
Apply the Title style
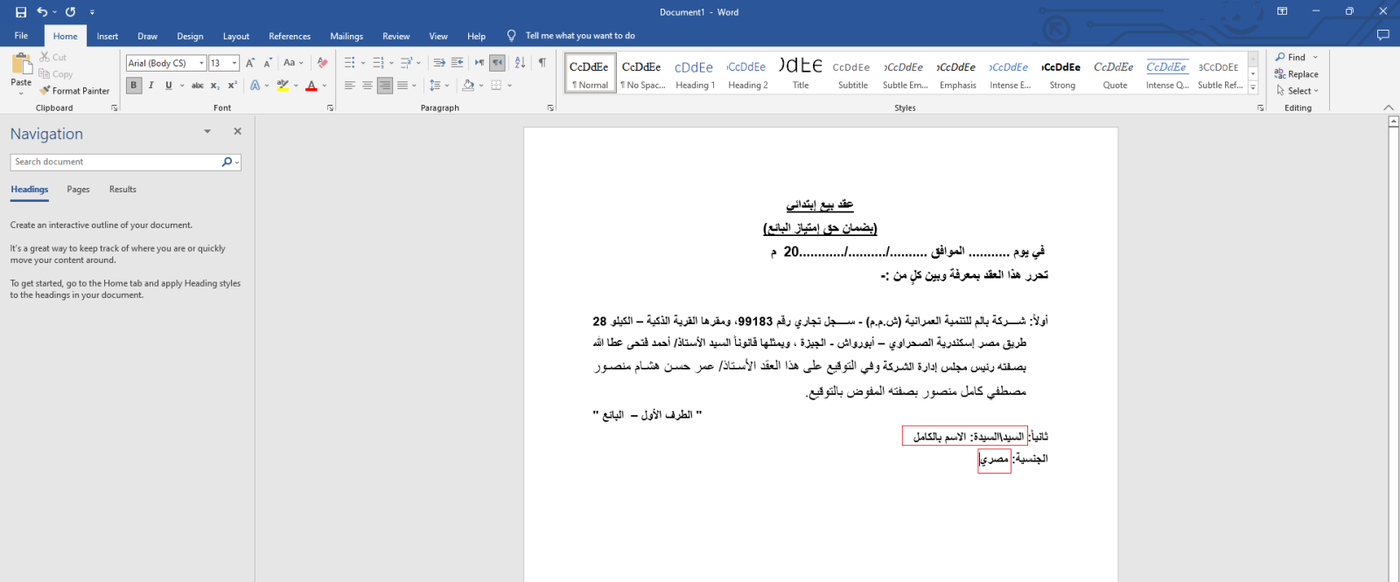pos(801,74)
